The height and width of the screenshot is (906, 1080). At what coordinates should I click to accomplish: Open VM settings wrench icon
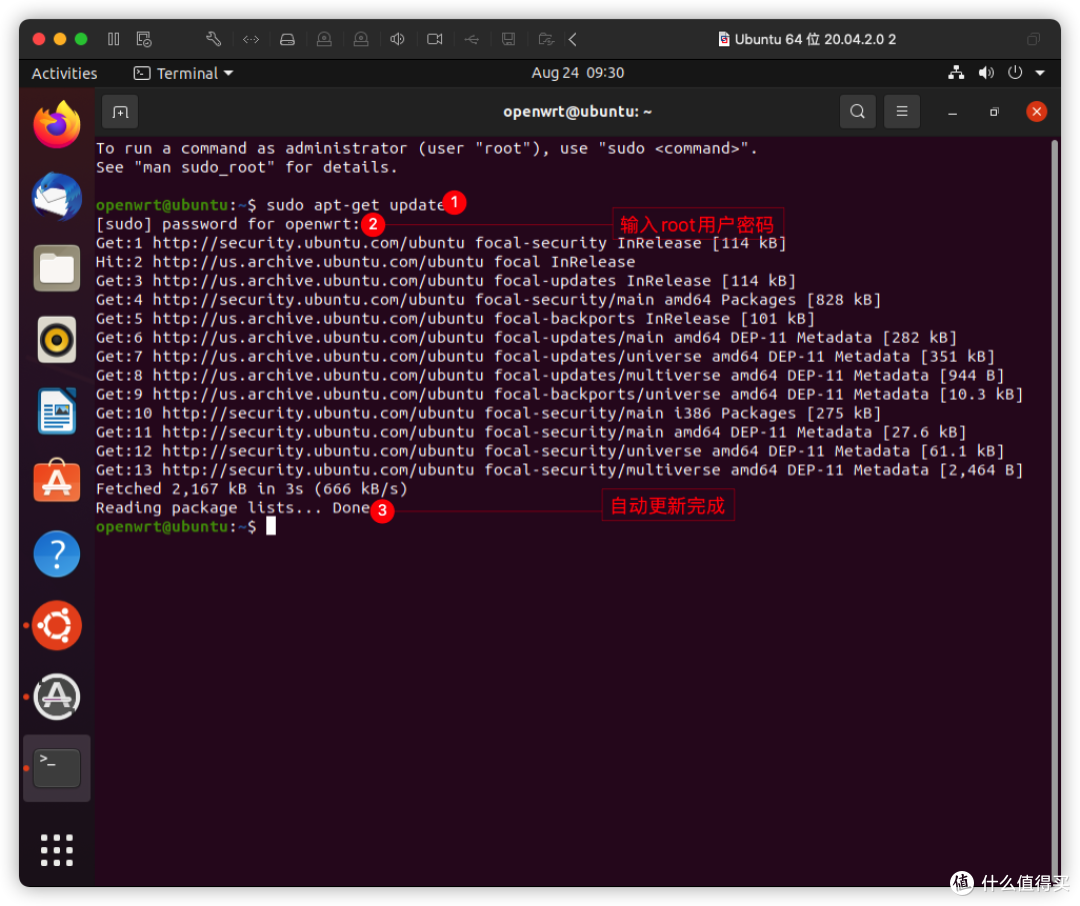214,39
